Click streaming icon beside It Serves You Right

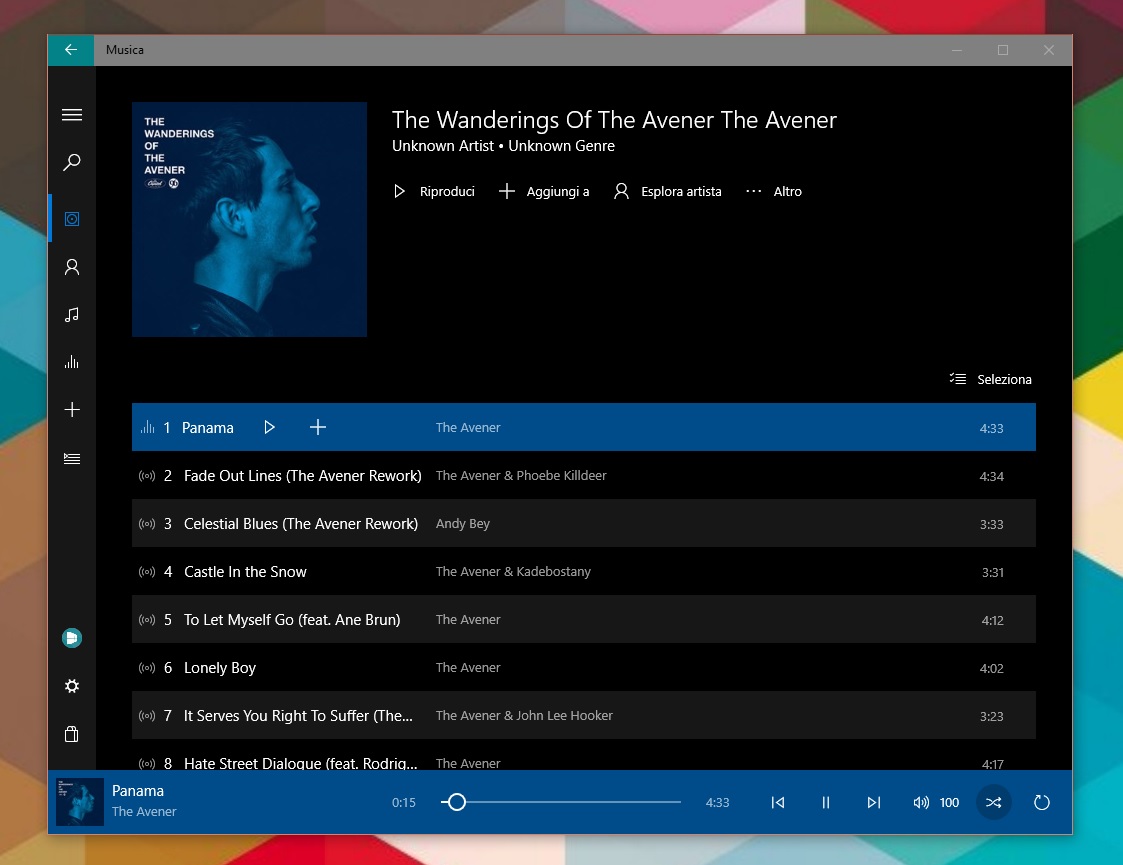point(147,715)
